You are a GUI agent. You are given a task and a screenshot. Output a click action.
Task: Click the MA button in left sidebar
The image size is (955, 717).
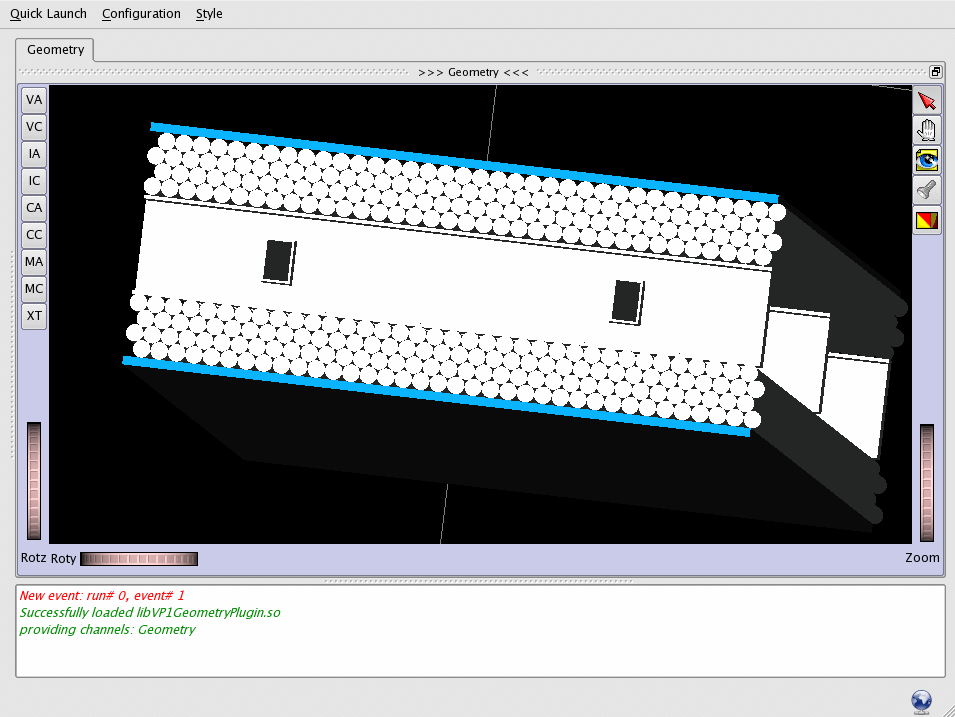(35, 262)
